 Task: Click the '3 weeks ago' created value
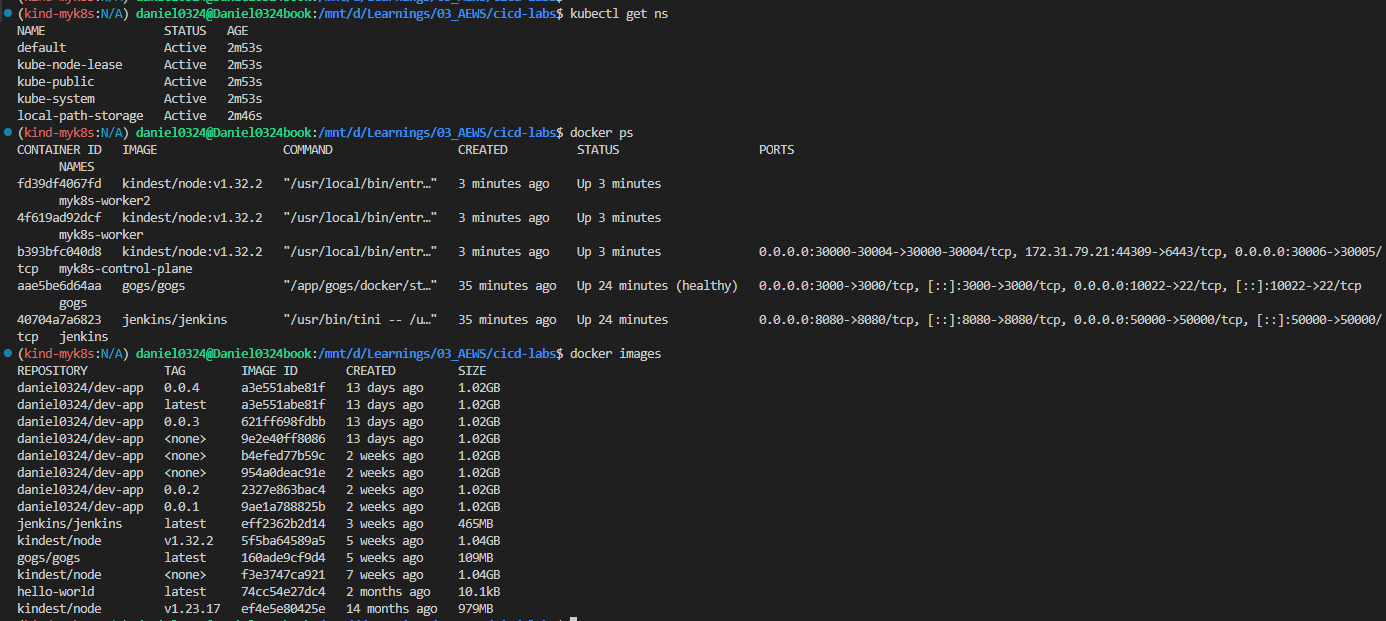click(x=384, y=524)
